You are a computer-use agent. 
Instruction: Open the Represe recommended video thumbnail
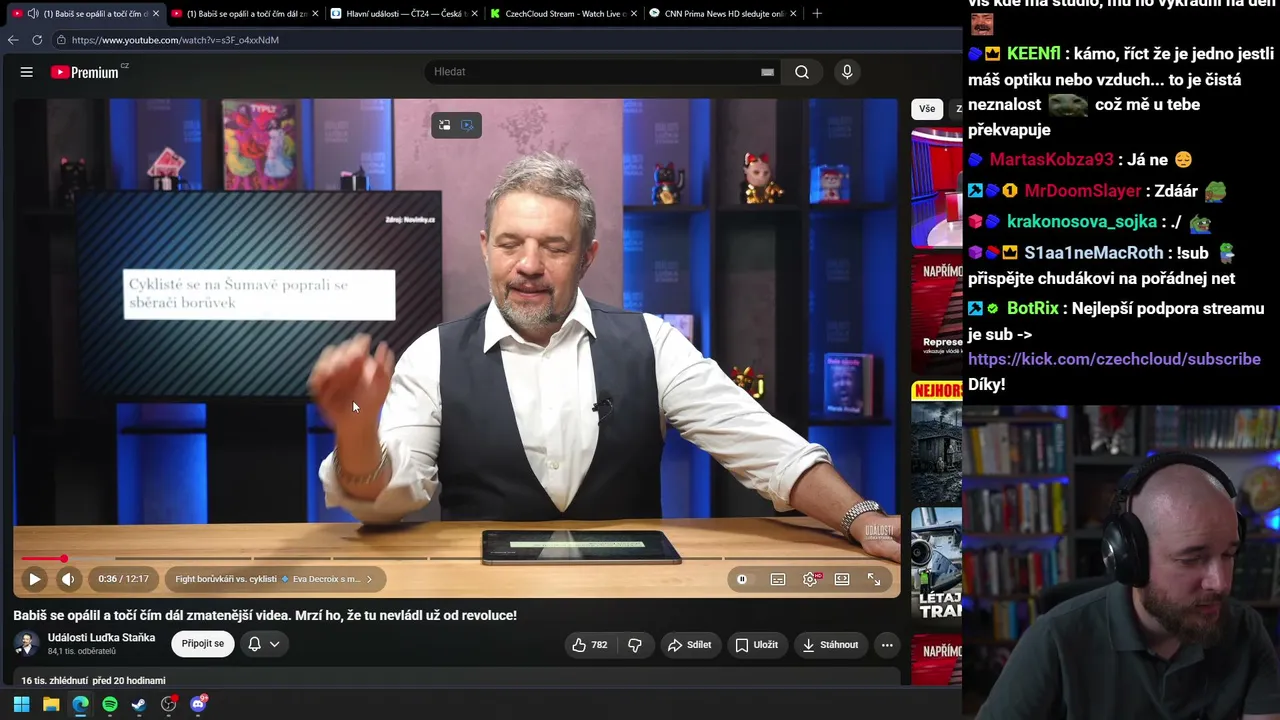tap(936, 313)
